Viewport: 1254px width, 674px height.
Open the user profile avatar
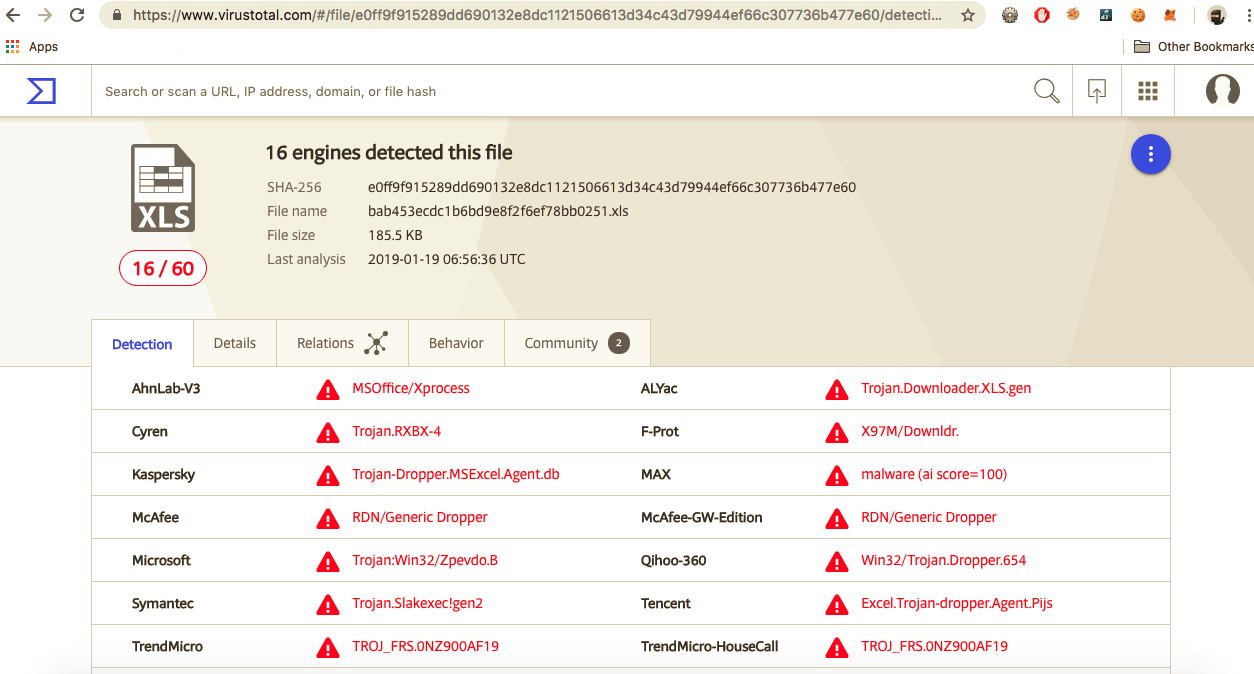coord(1222,90)
